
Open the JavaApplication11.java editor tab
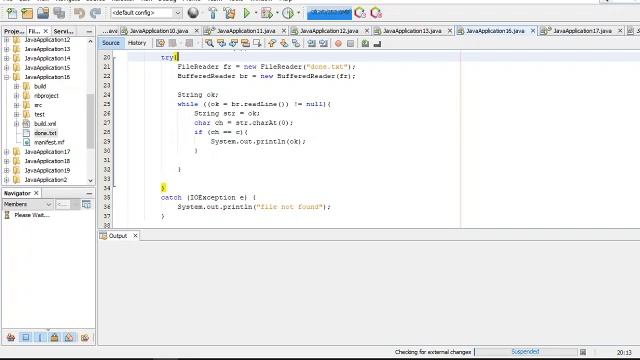(x=246, y=31)
